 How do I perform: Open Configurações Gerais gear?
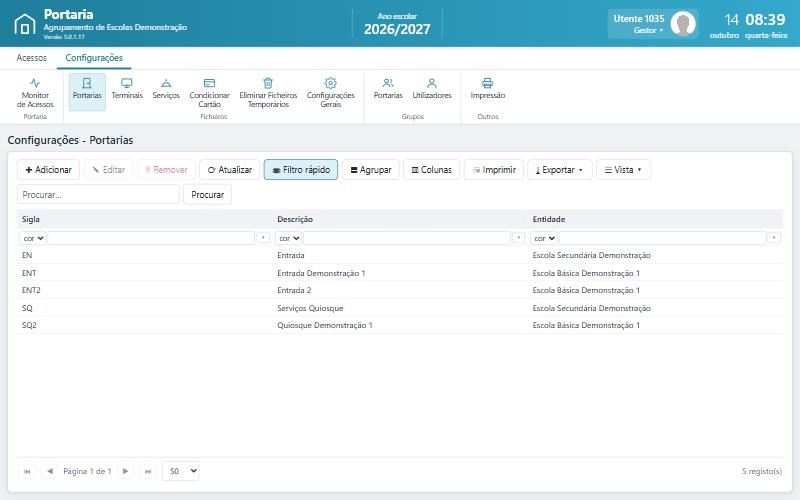(x=331, y=93)
